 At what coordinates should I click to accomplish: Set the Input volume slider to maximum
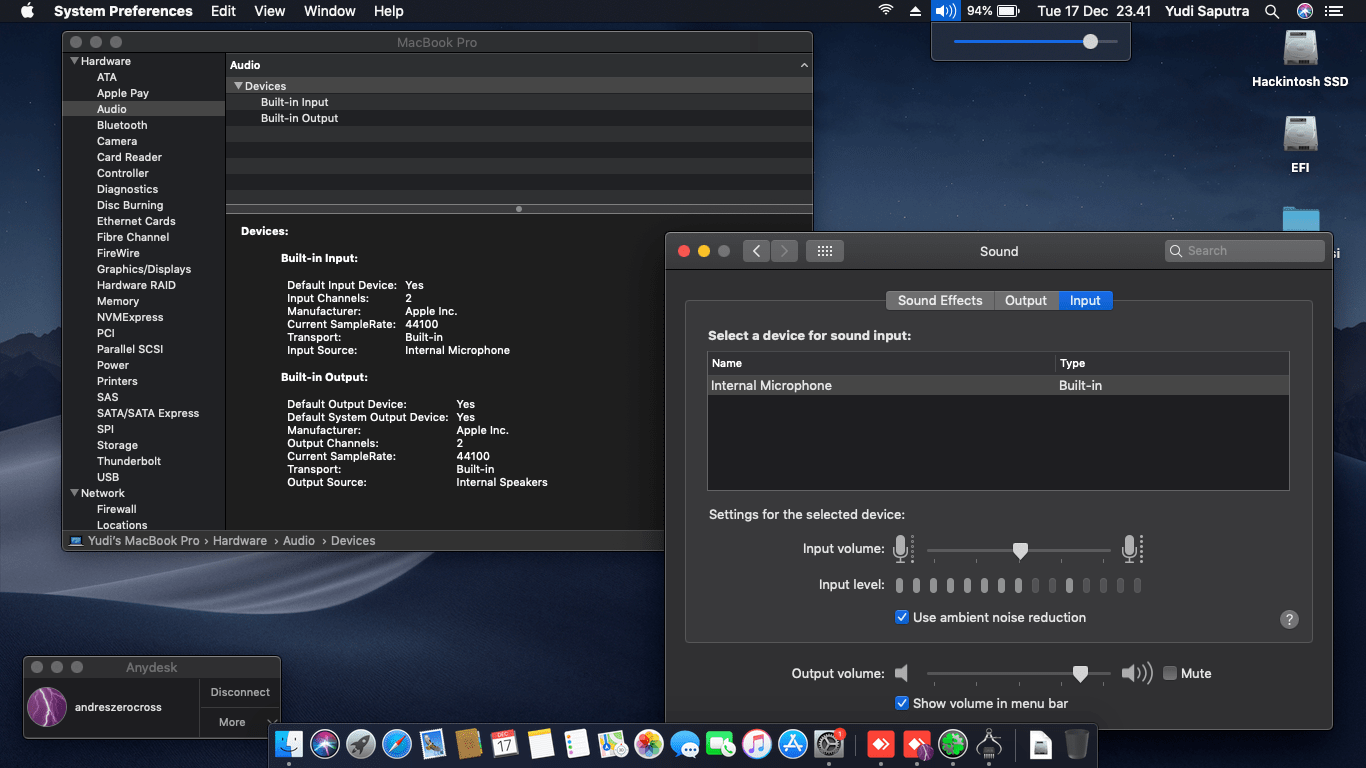(x=1108, y=550)
